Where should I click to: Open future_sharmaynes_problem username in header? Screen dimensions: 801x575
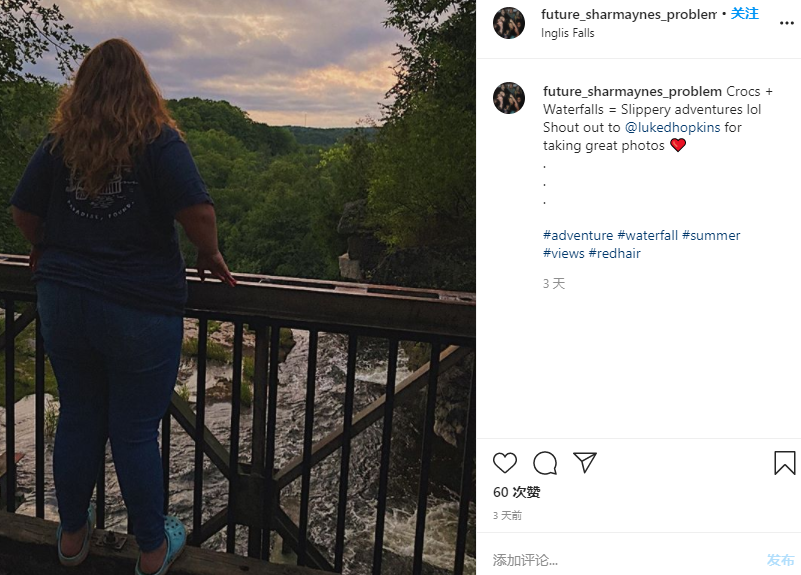[x=629, y=14]
